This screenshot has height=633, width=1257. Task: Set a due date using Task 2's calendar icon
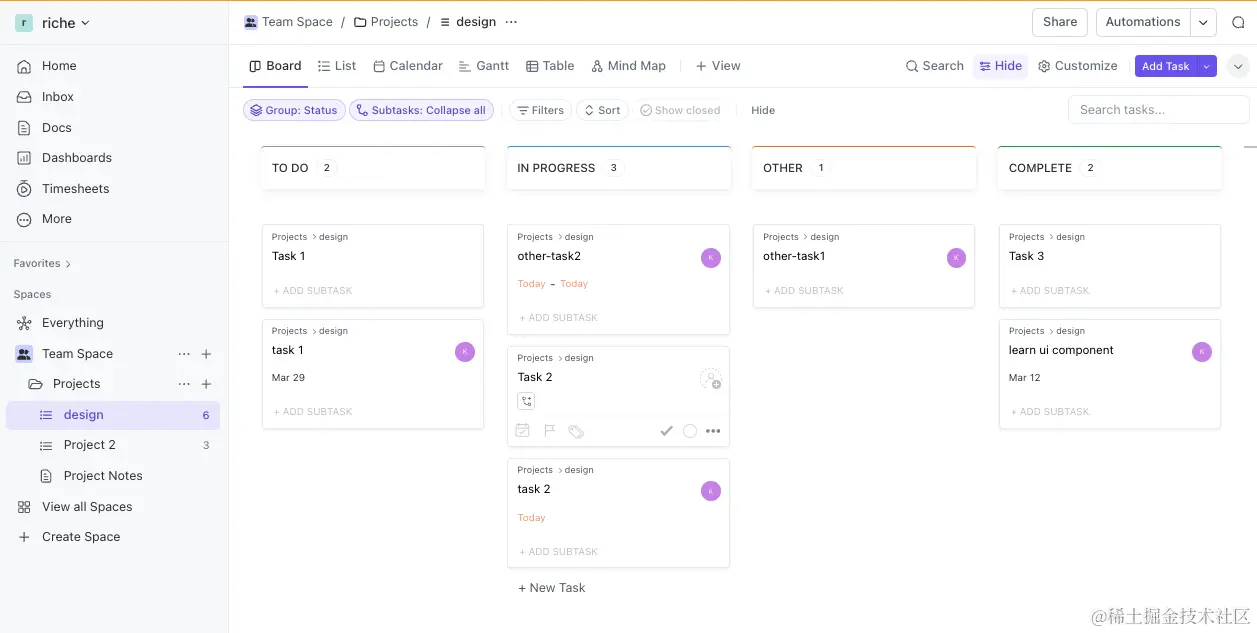coord(522,431)
